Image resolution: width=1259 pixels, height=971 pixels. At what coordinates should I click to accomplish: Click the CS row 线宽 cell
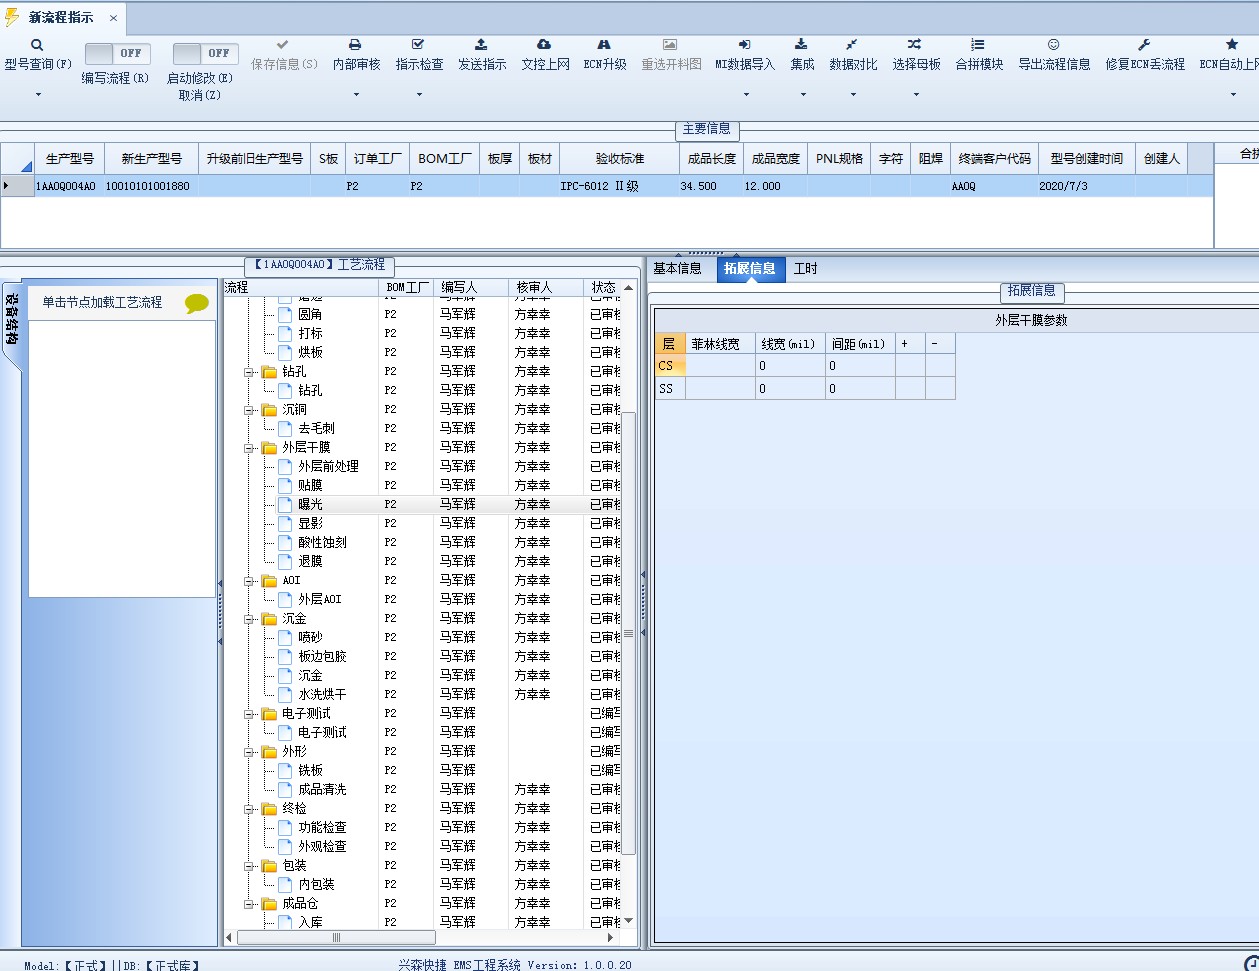[790, 366]
